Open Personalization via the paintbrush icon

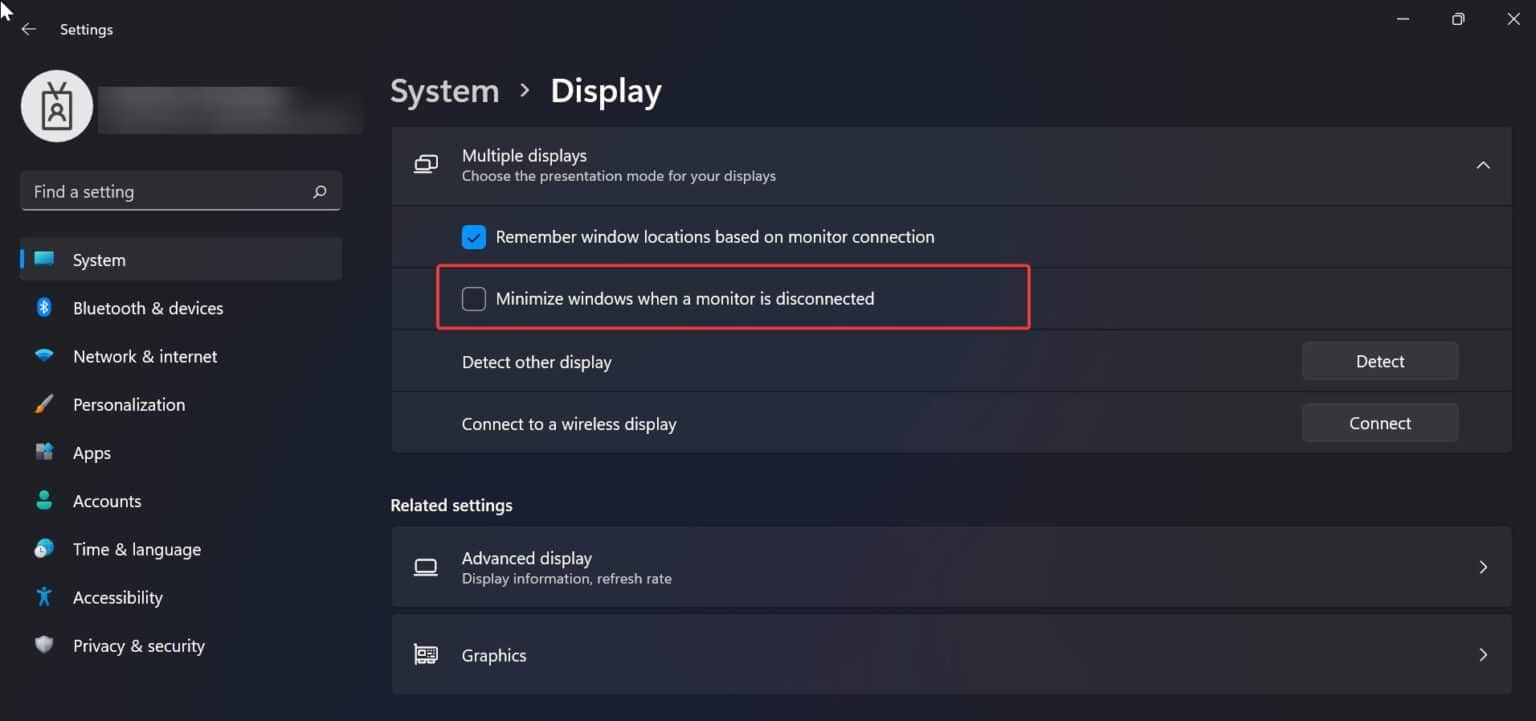click(44, 404)
